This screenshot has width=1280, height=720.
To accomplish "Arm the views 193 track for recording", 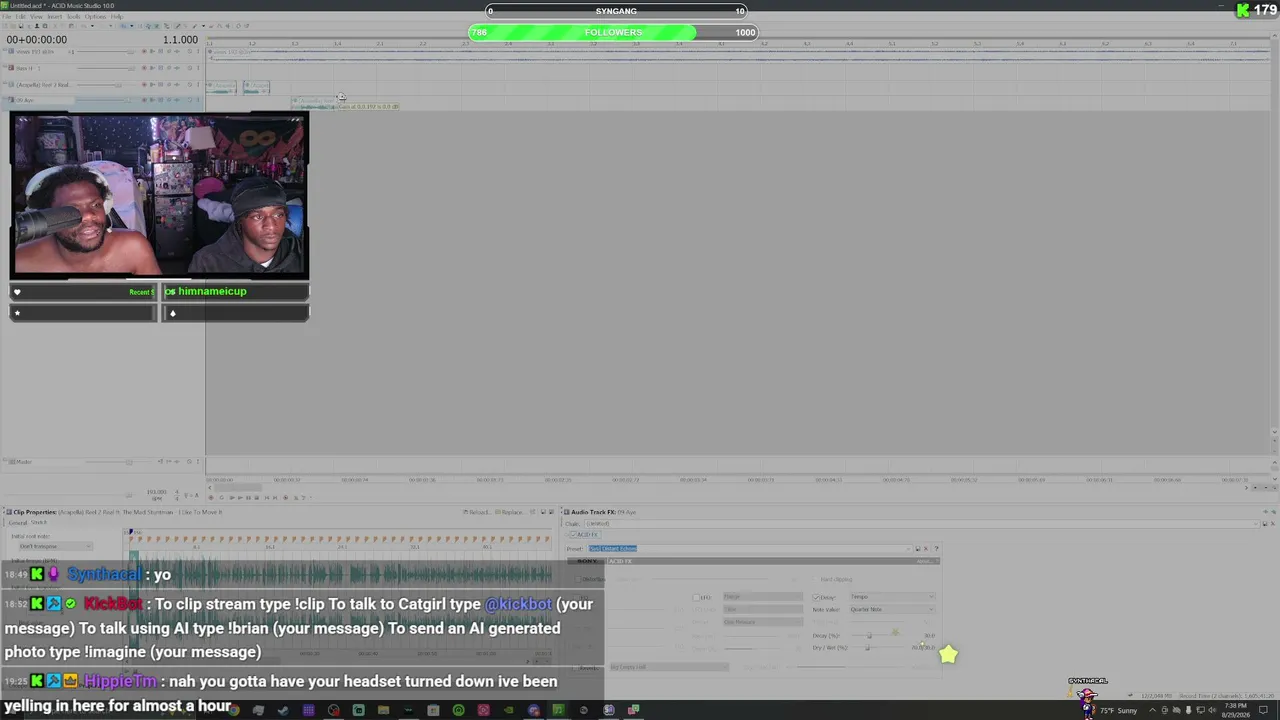I will 143,52.
